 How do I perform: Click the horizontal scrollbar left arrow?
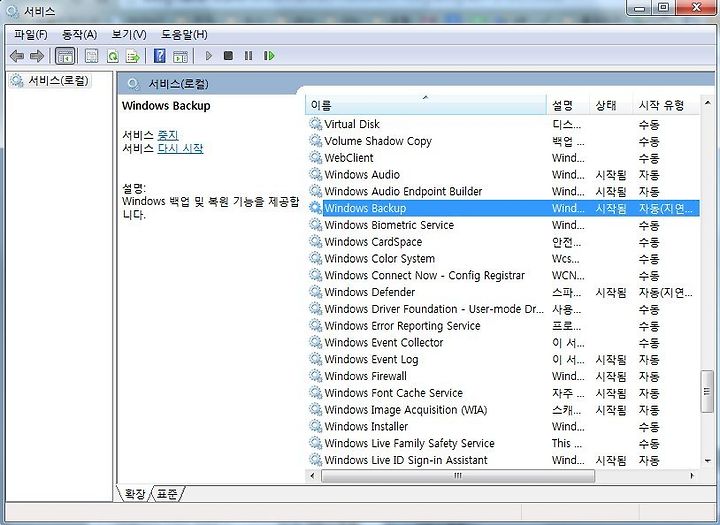pos(312,476)
